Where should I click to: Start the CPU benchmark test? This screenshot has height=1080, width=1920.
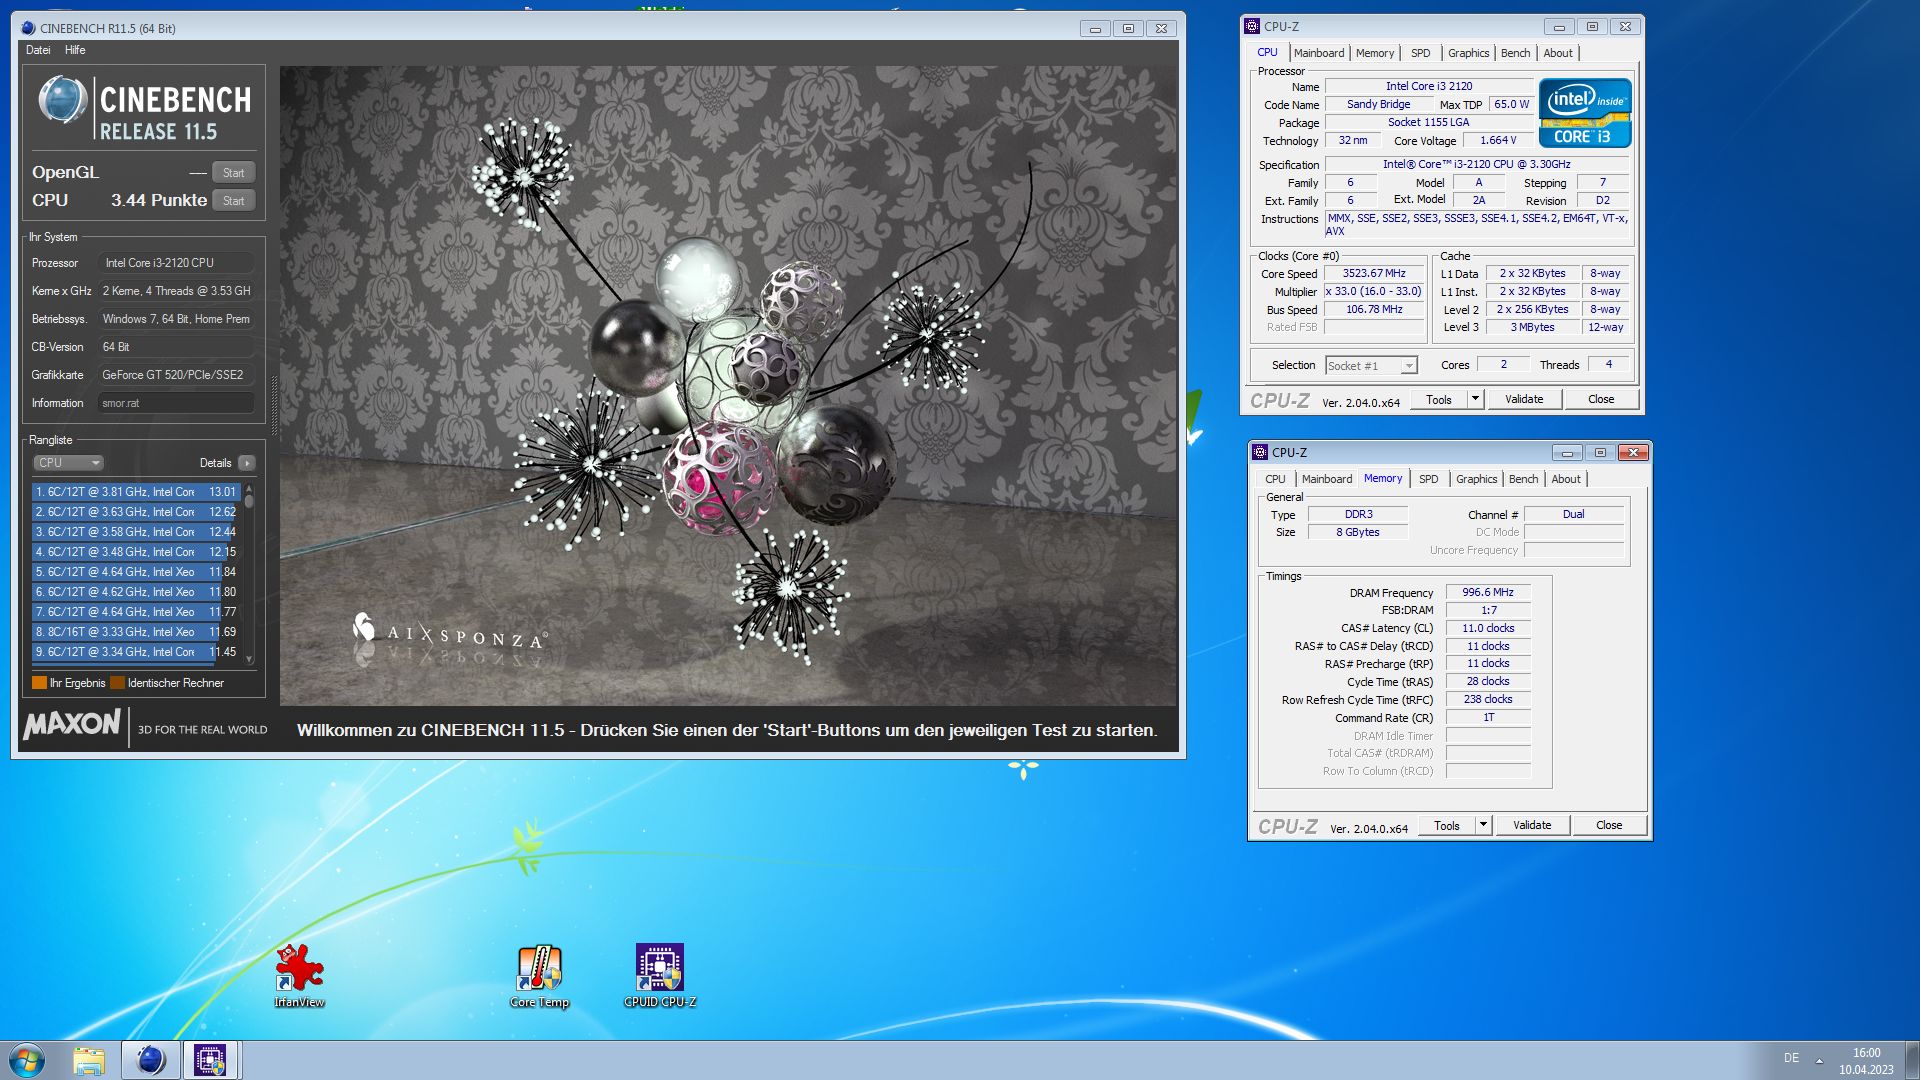tap(233, 201)
